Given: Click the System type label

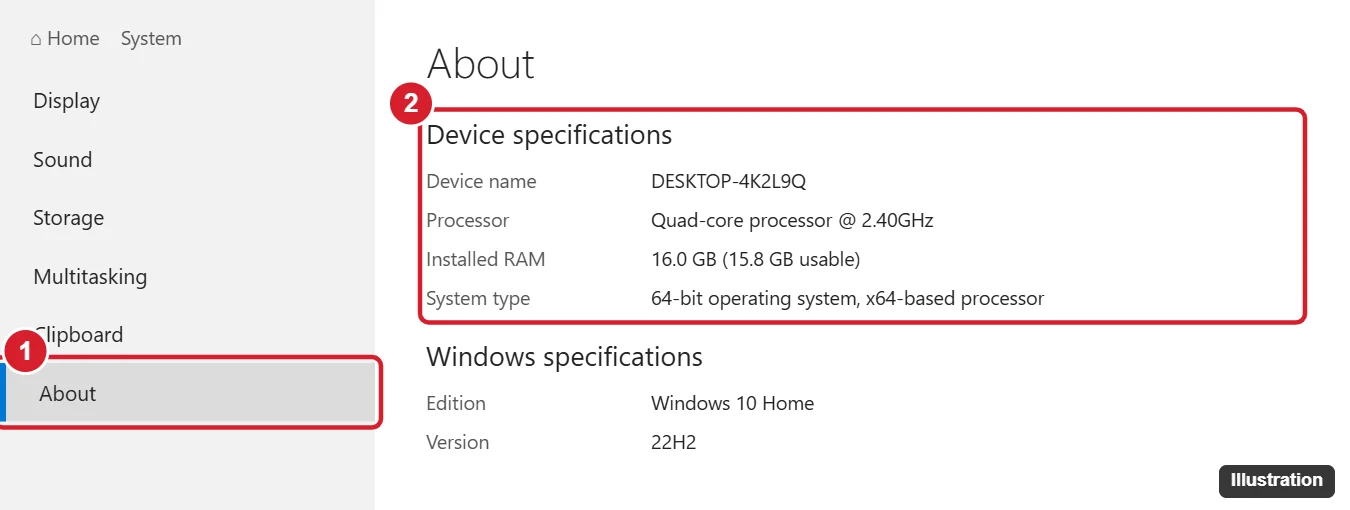Looking at the screenshot, I should pos(478,299).
